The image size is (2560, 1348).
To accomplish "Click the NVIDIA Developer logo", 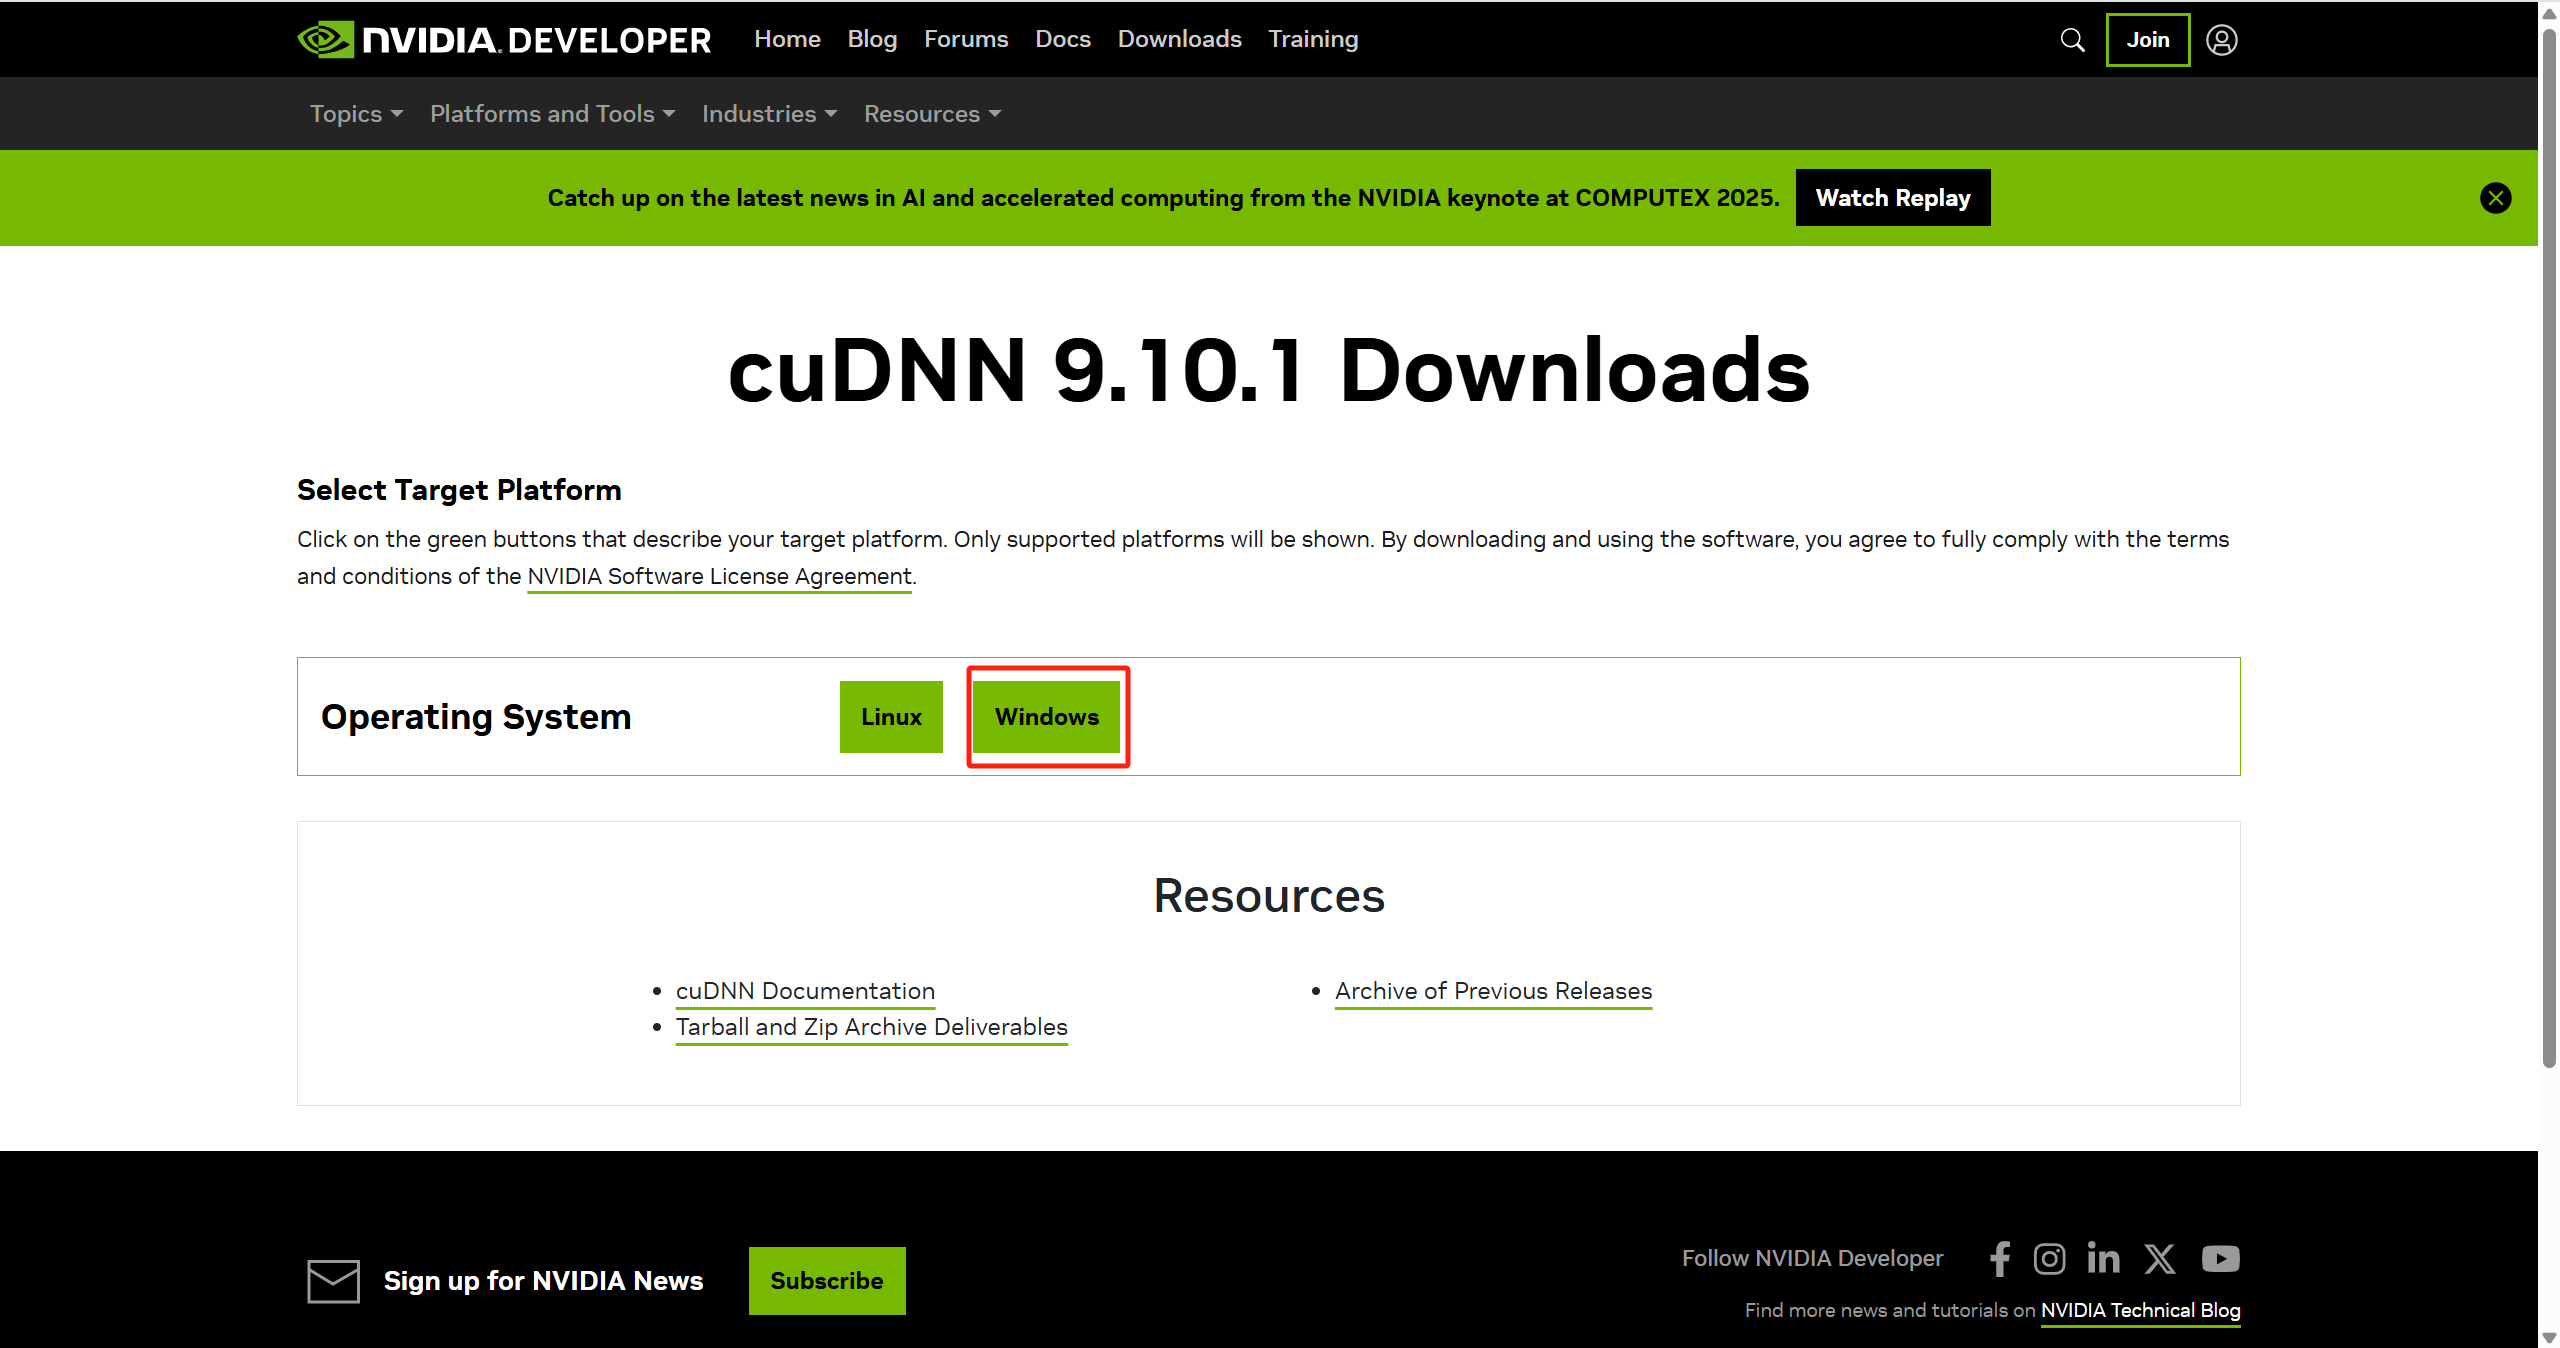I will click(x=504, y=40).
